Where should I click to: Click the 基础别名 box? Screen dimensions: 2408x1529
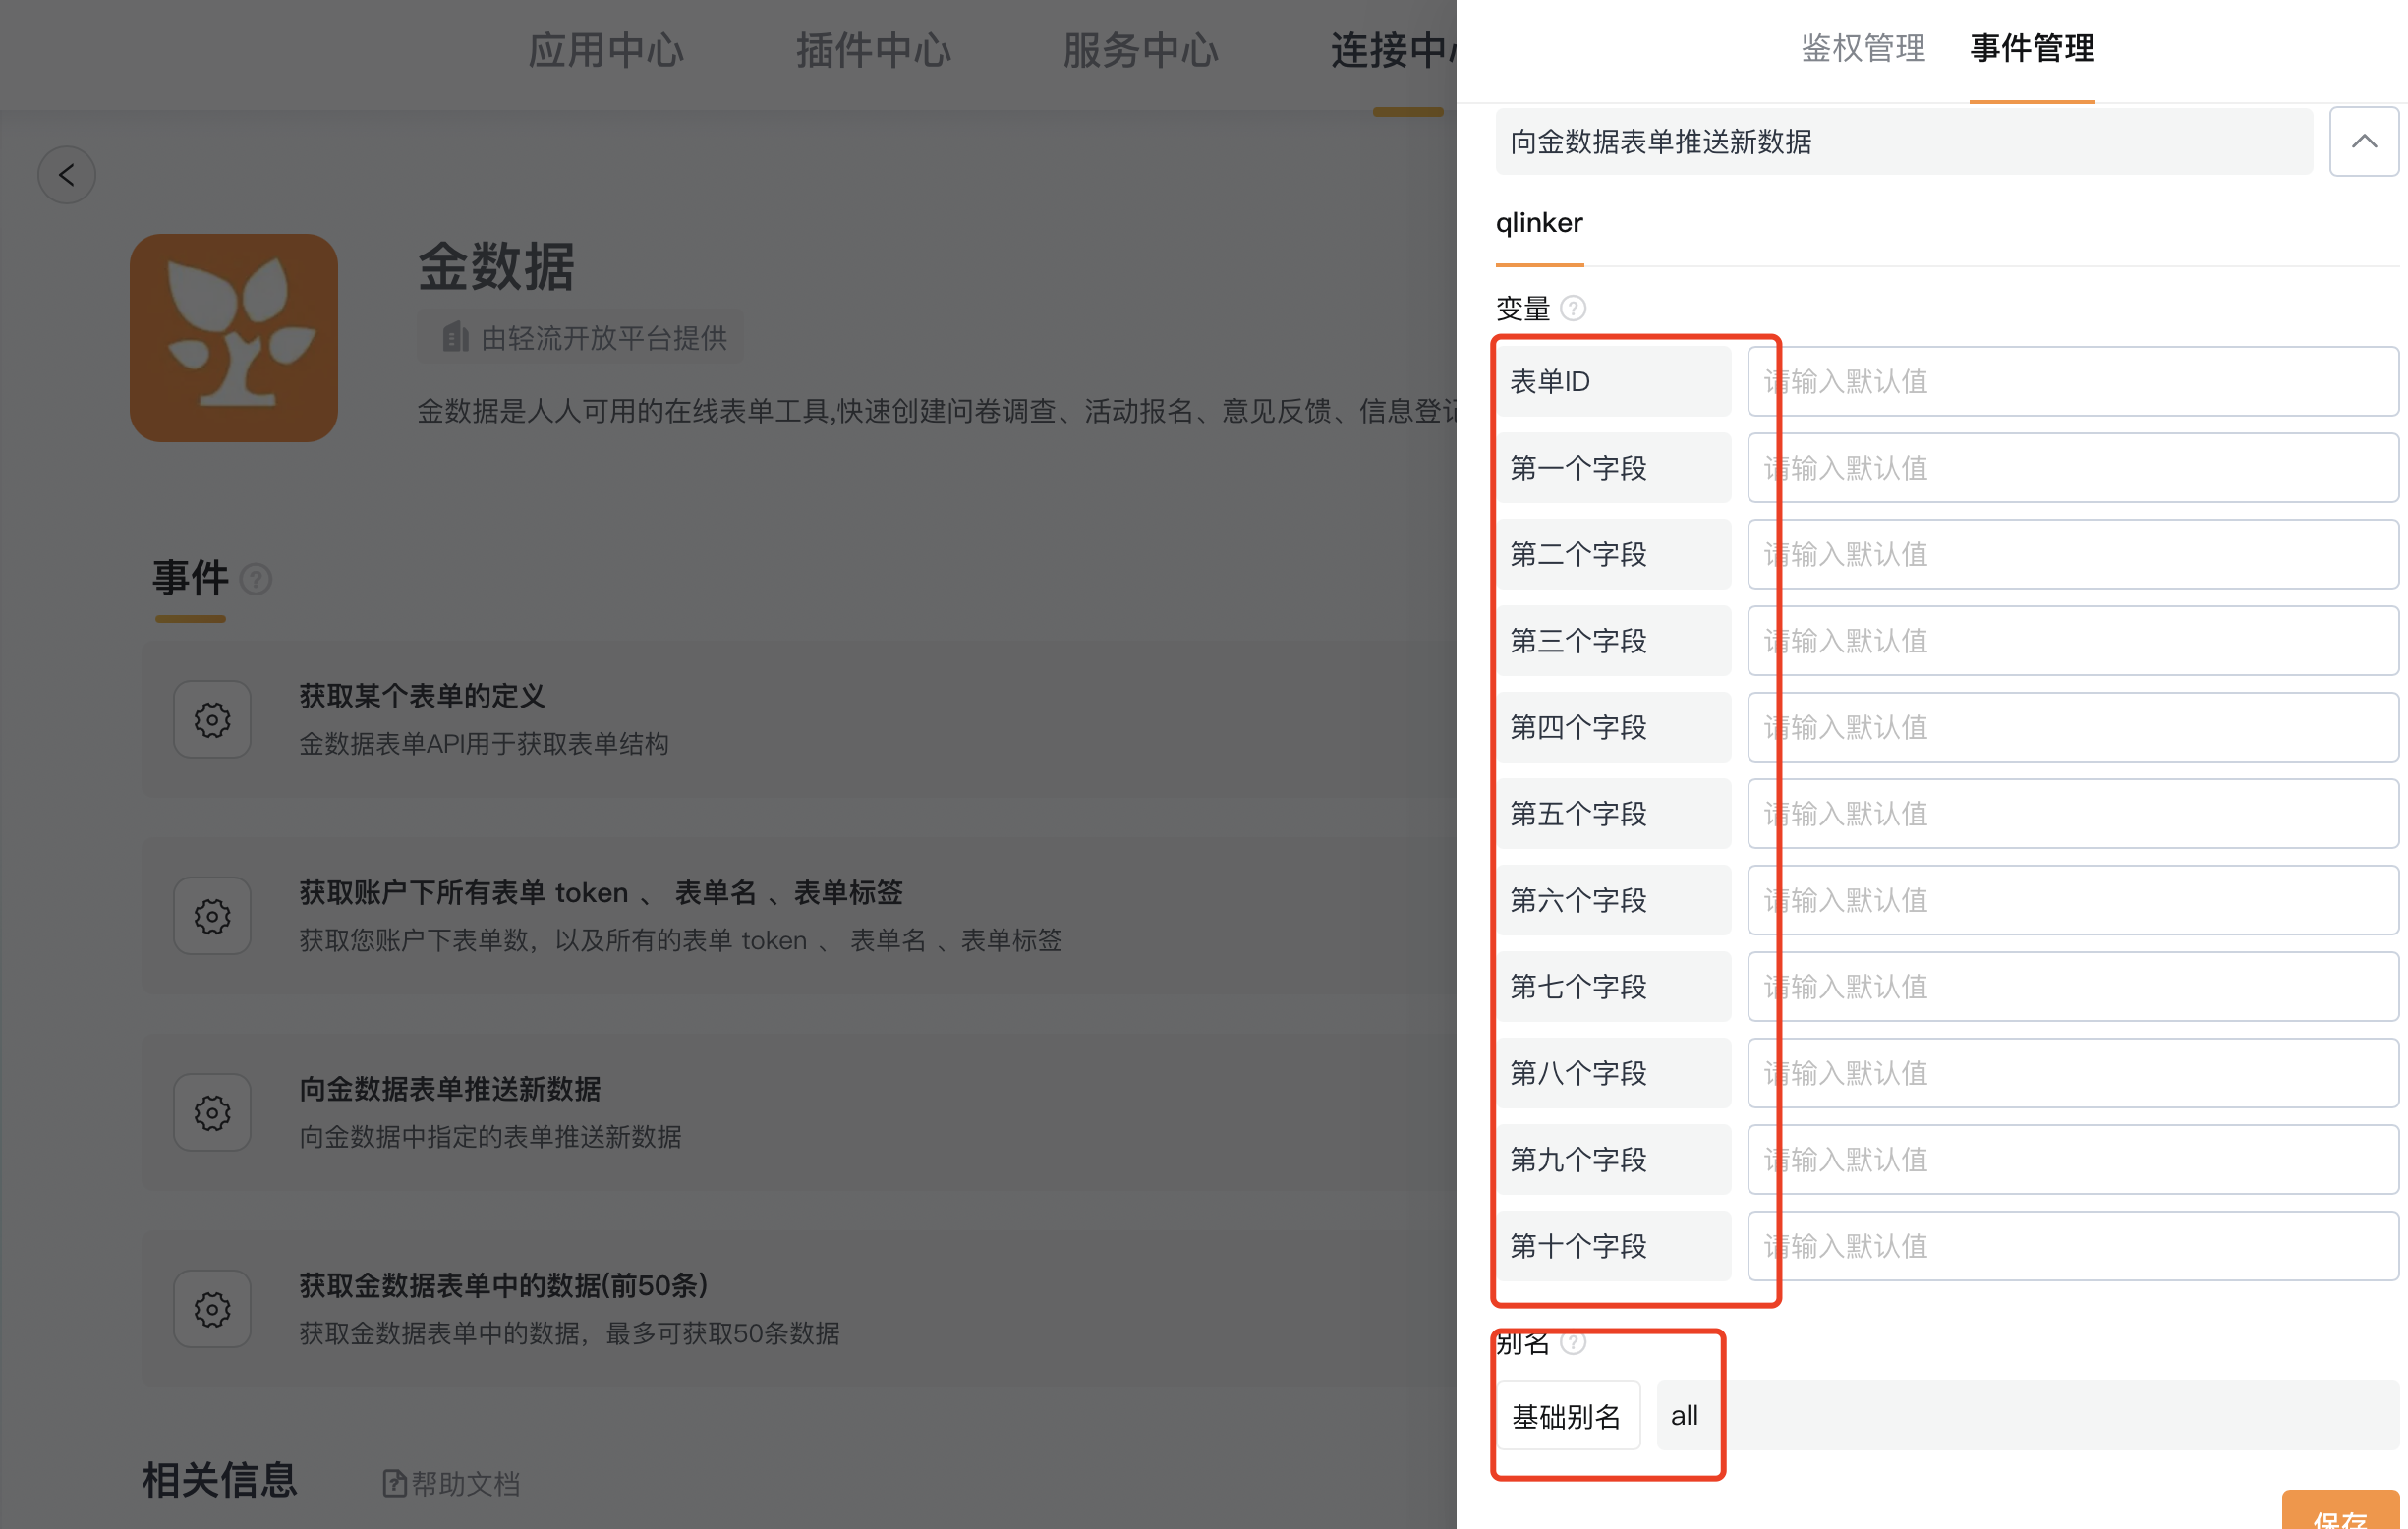[x=1568, y=1416]
